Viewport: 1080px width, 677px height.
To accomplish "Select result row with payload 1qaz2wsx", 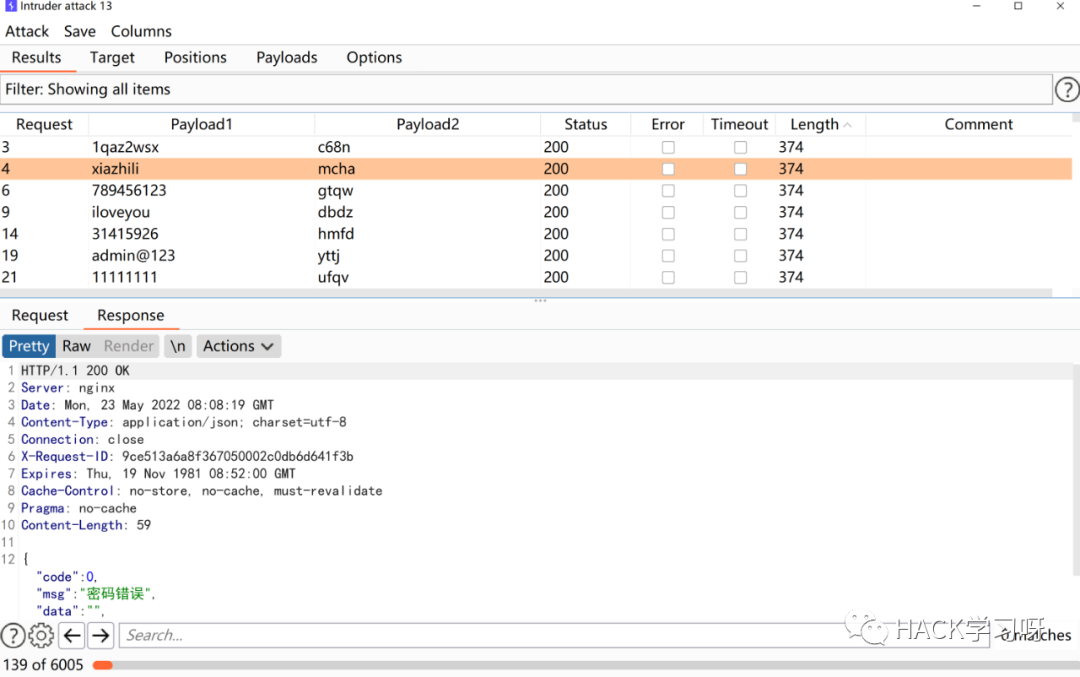I will pos(536,147).
